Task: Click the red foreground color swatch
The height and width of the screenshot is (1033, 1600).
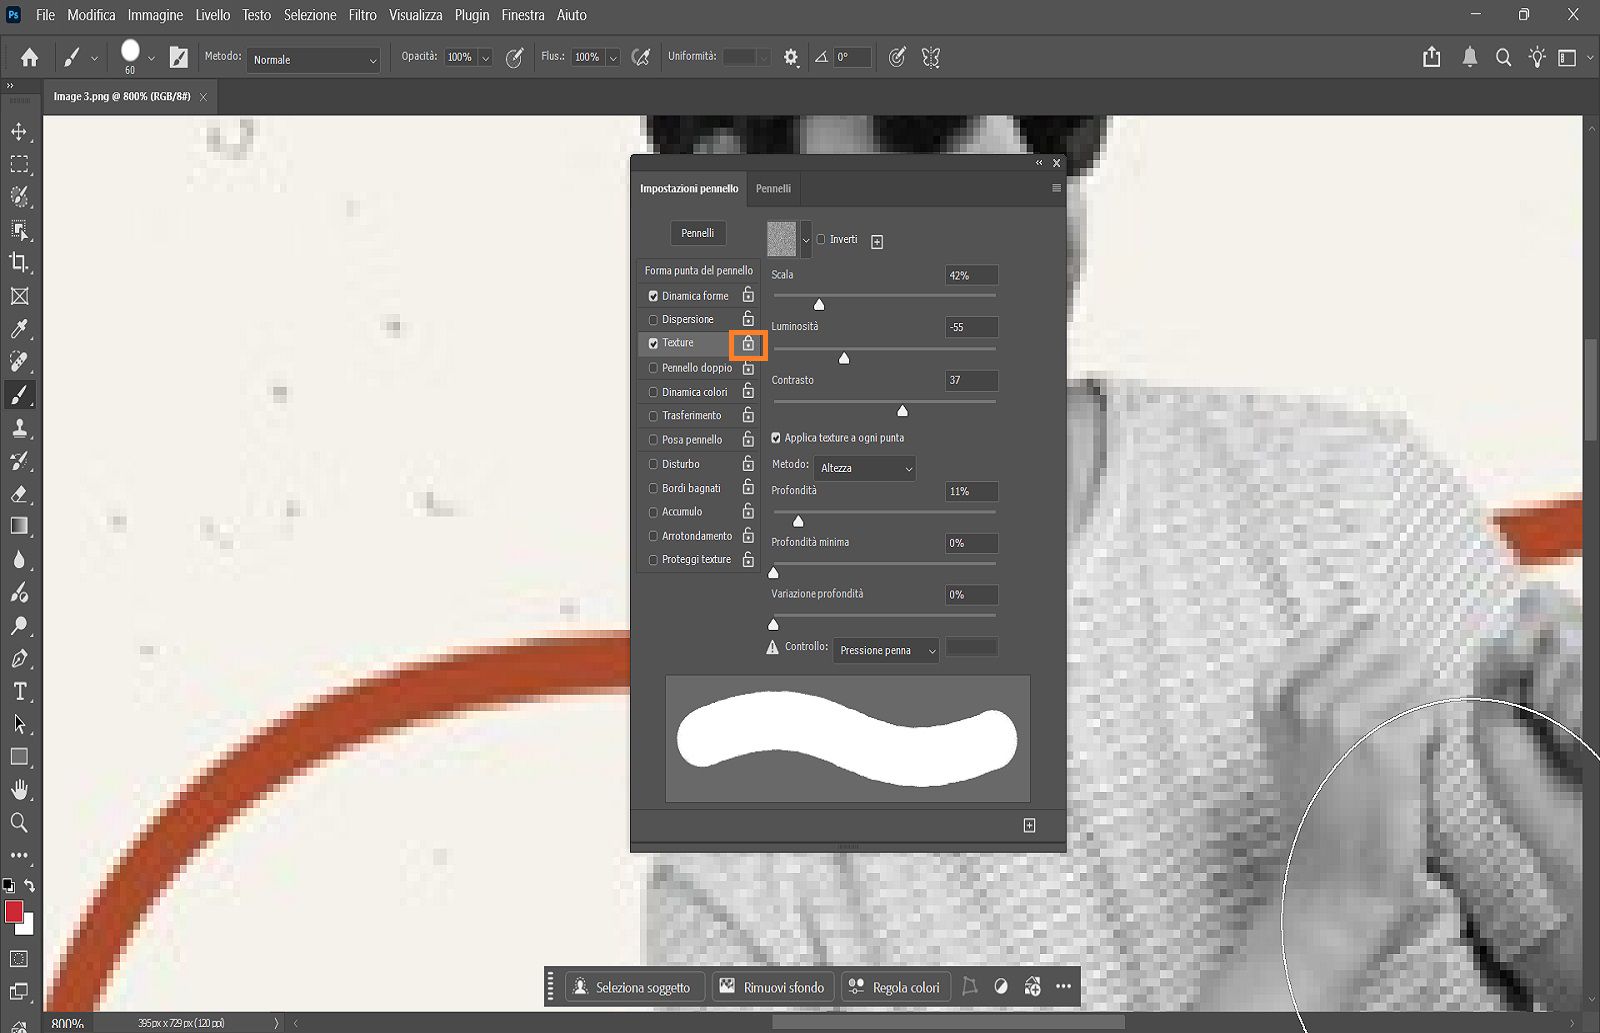Action: [x=14, y=912]
